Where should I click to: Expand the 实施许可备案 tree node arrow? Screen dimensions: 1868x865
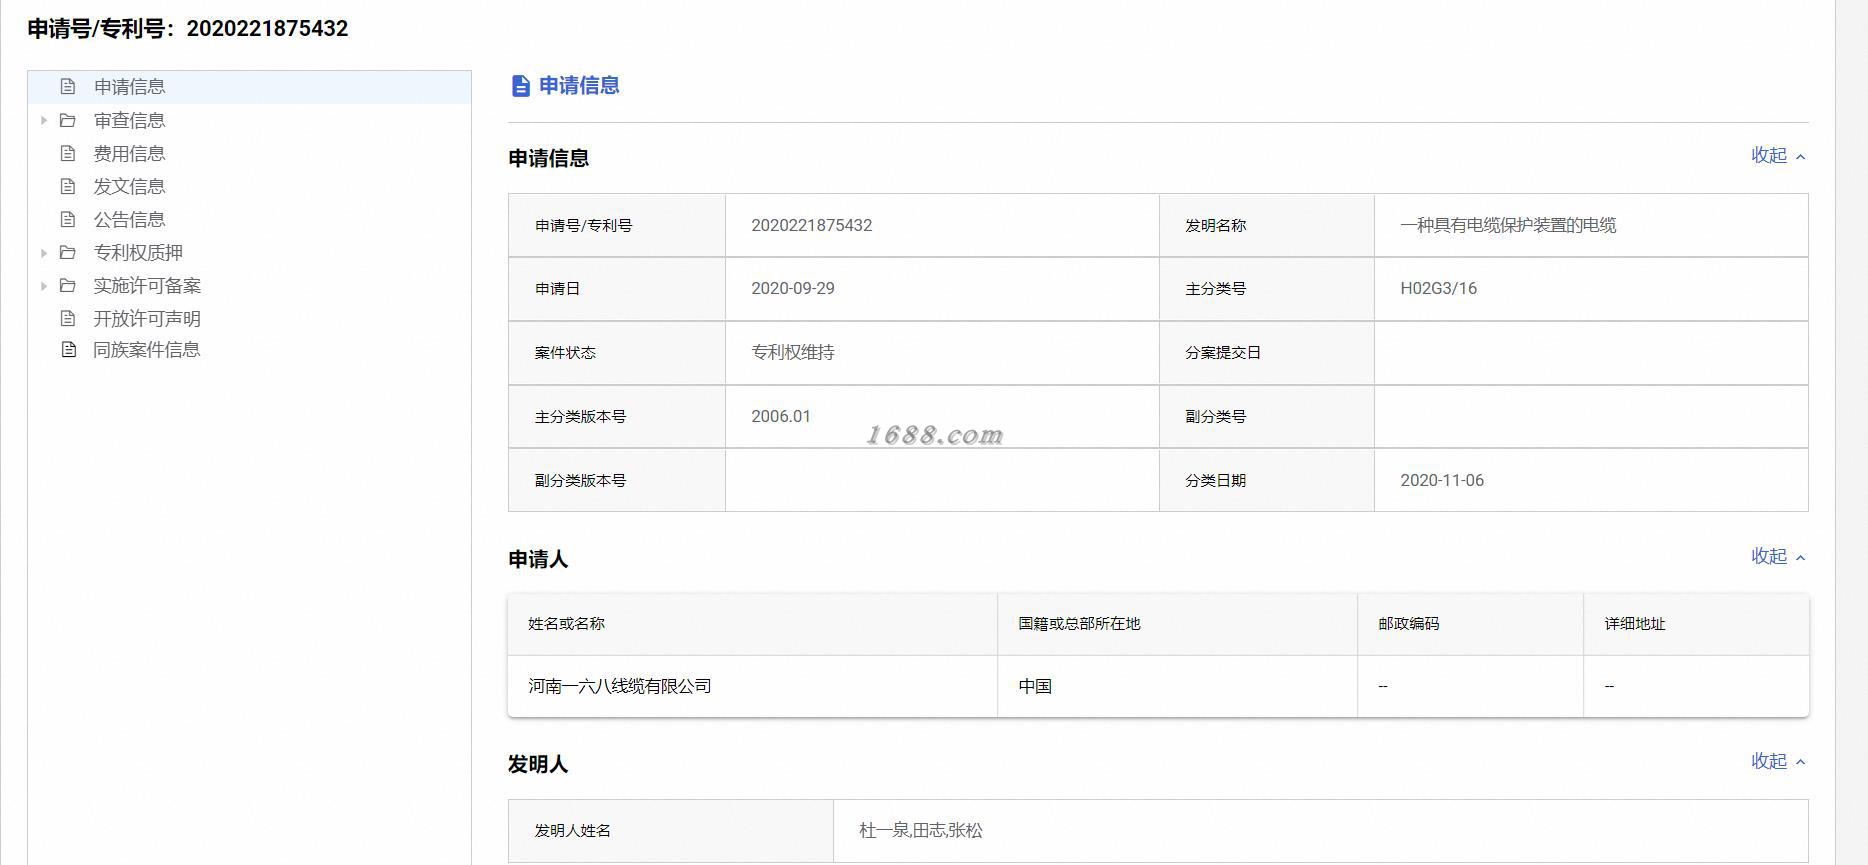point(43,285)
